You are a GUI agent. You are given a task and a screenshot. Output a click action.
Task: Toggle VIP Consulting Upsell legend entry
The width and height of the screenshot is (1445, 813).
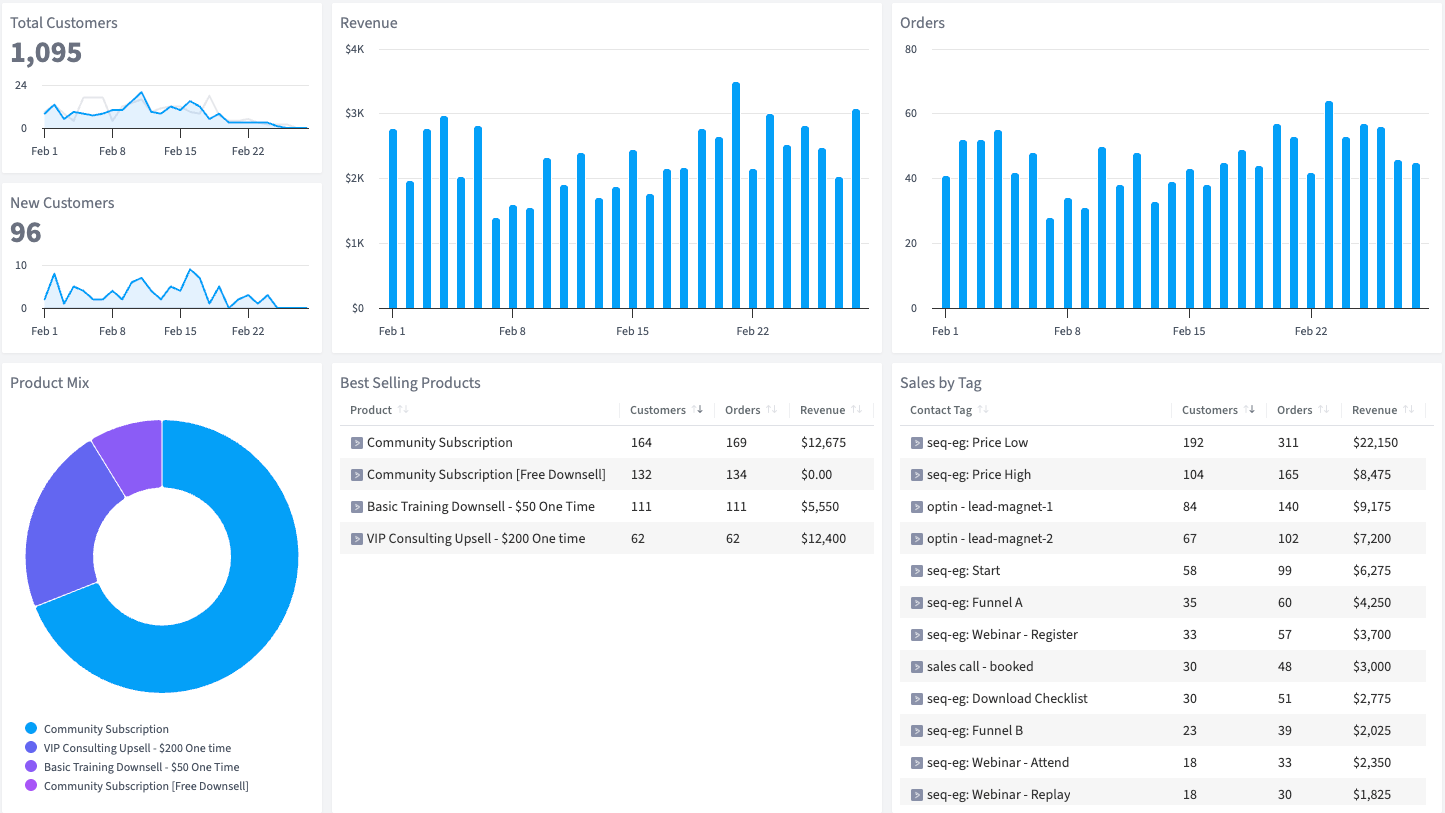[x=137, y=748]
